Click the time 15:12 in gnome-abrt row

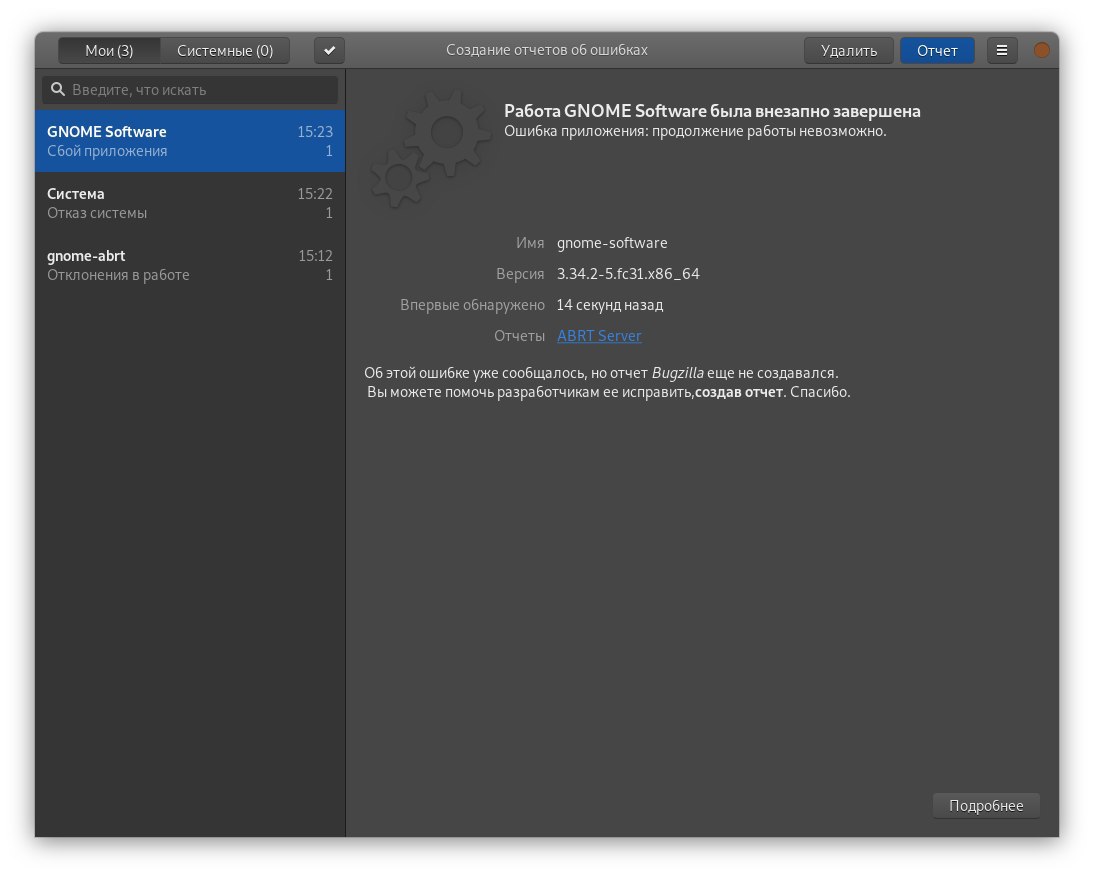click(x=315, y=255)
